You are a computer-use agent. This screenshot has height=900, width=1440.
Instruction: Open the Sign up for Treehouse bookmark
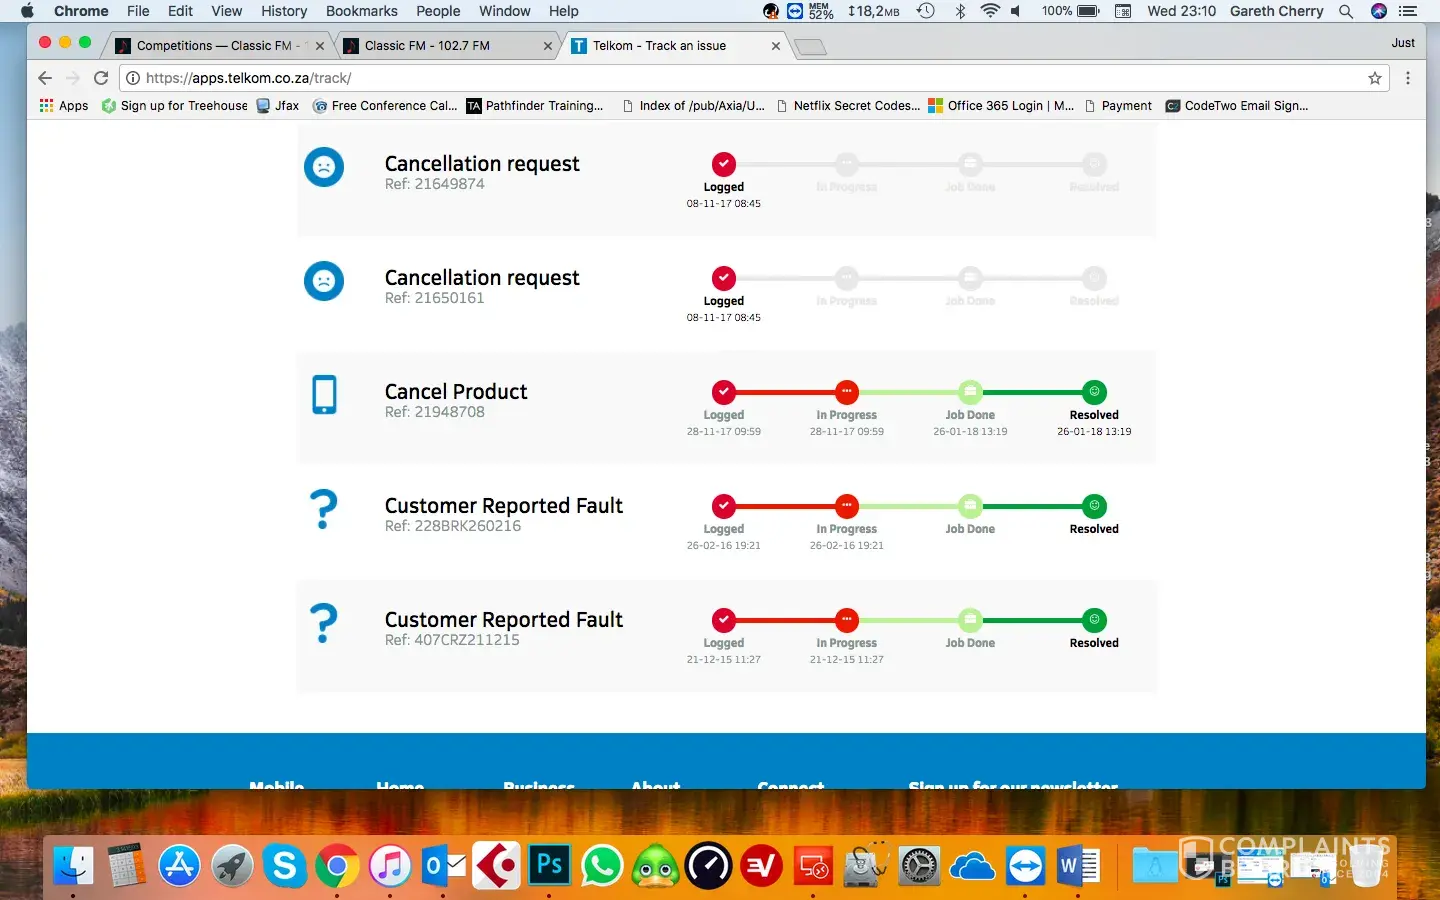pos(175,106)
